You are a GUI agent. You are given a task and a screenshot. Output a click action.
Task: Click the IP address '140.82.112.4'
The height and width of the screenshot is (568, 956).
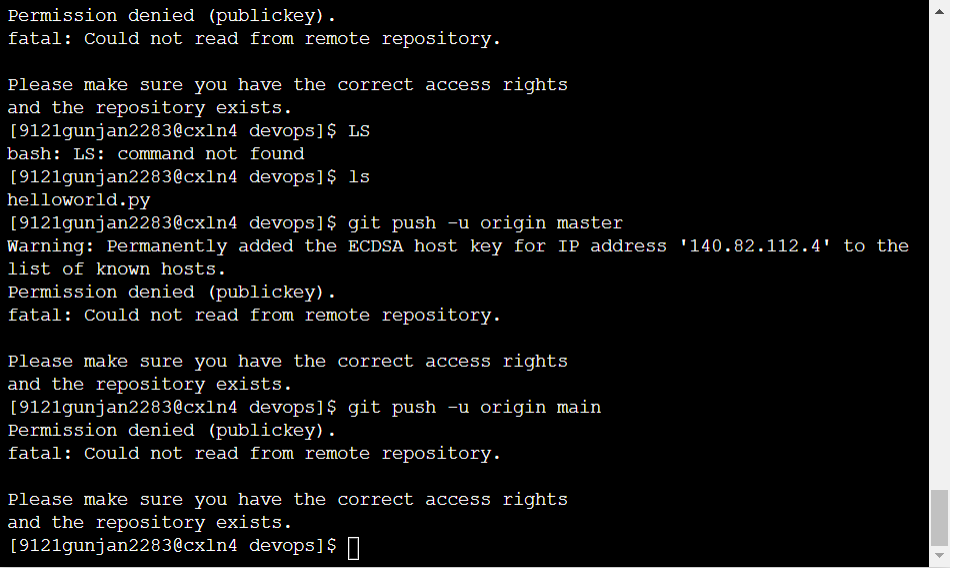tap(755, 246)
